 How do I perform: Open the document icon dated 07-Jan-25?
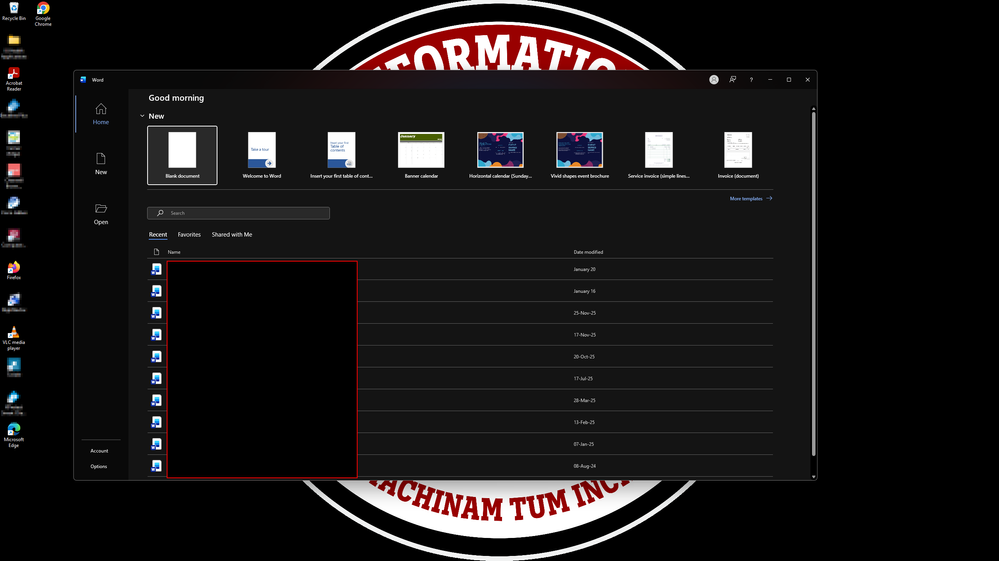[156, 444]
